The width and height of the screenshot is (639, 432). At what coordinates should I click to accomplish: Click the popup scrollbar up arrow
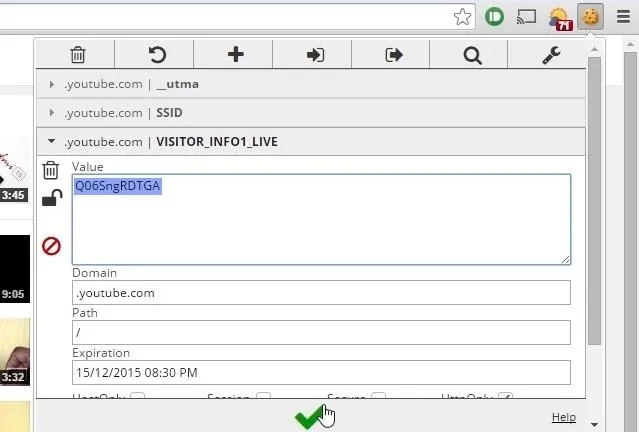pos(594,49)
